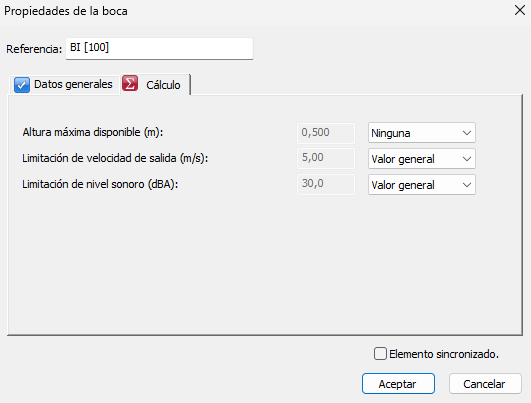The width and height of the screenshot is (531, 403).
Task: Enable the Elemento sincronizado checkbox
Action: [x=380, y=354]
